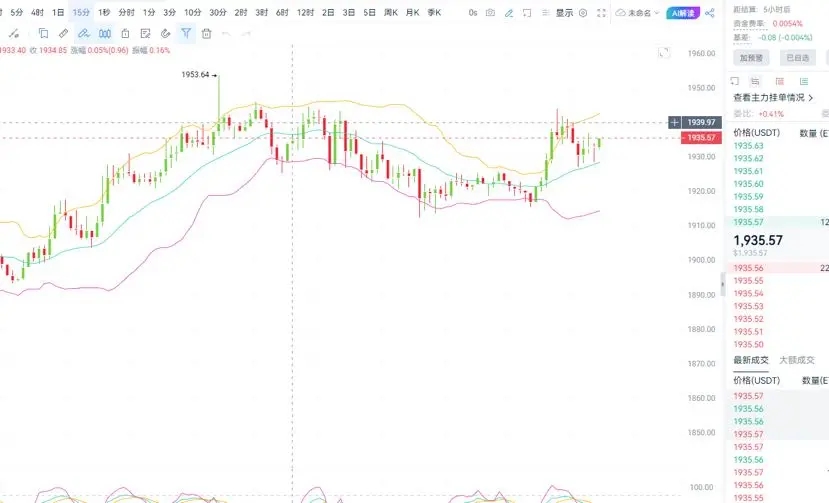Image resolution: width=829 pixels, height=503 pixels.
Task: Switch to the 12时 interval
Action: point(305,12)
